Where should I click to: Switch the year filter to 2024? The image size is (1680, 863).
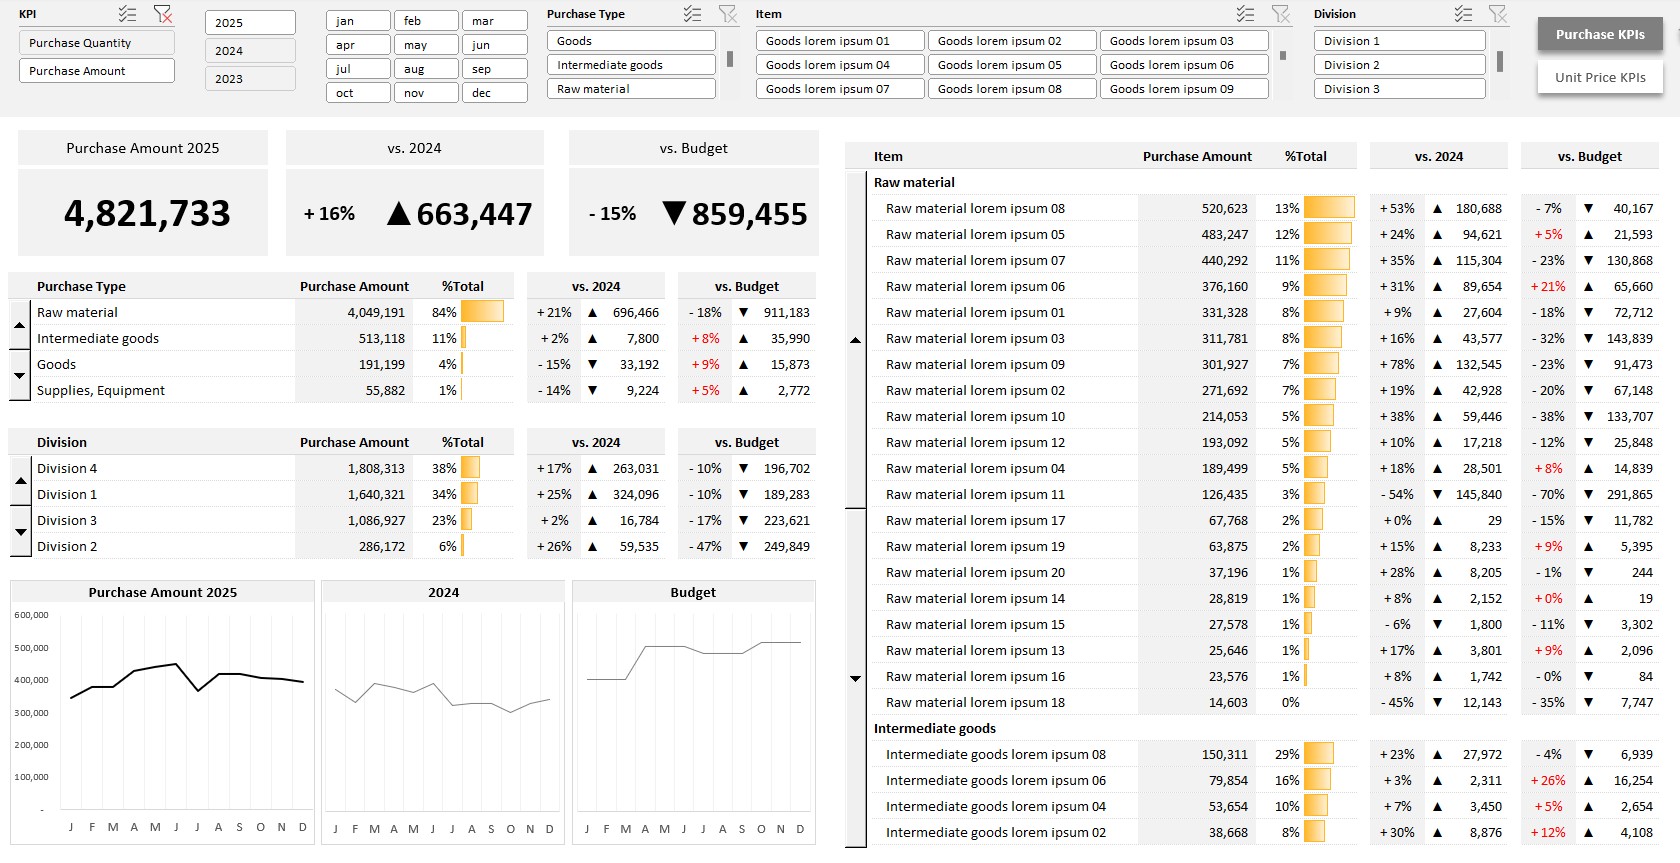250,51
